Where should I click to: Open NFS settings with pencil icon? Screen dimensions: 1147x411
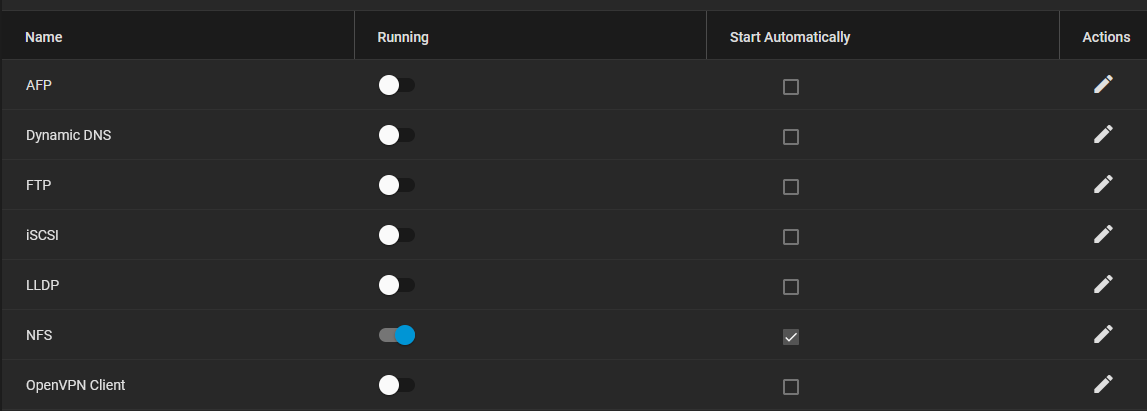1103,335
